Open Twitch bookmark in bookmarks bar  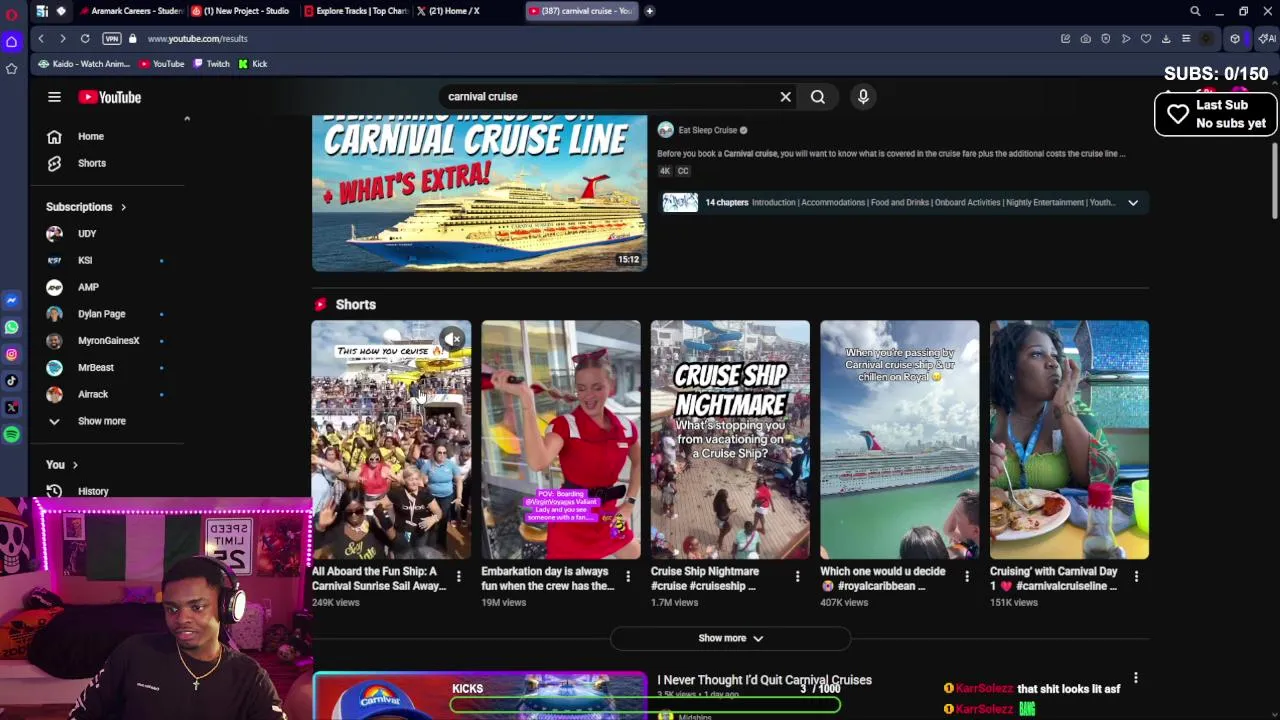click(x=212, y=64)
